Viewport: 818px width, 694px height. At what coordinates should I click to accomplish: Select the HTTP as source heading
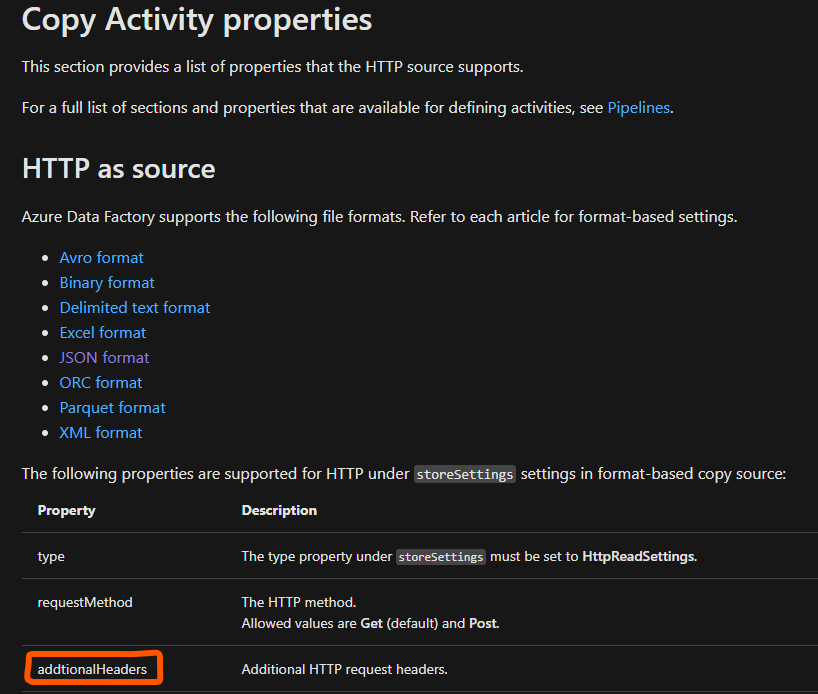coord(118,169)
